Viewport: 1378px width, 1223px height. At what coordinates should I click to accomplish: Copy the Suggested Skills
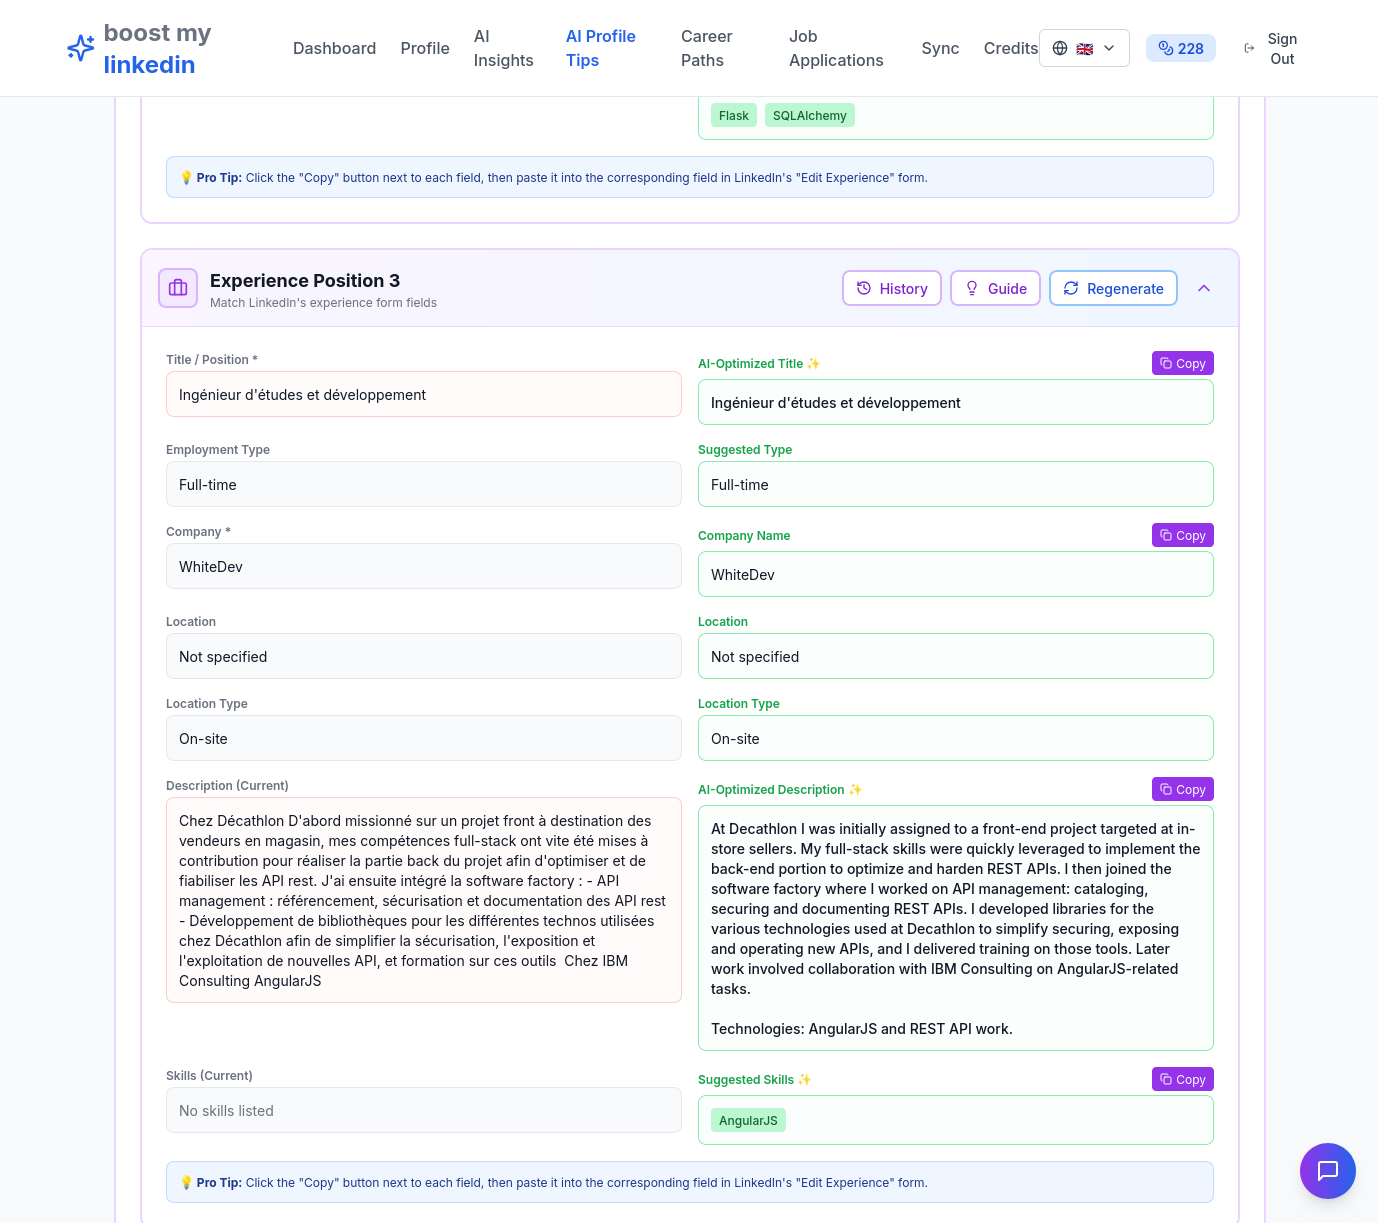point(1182,1079)
